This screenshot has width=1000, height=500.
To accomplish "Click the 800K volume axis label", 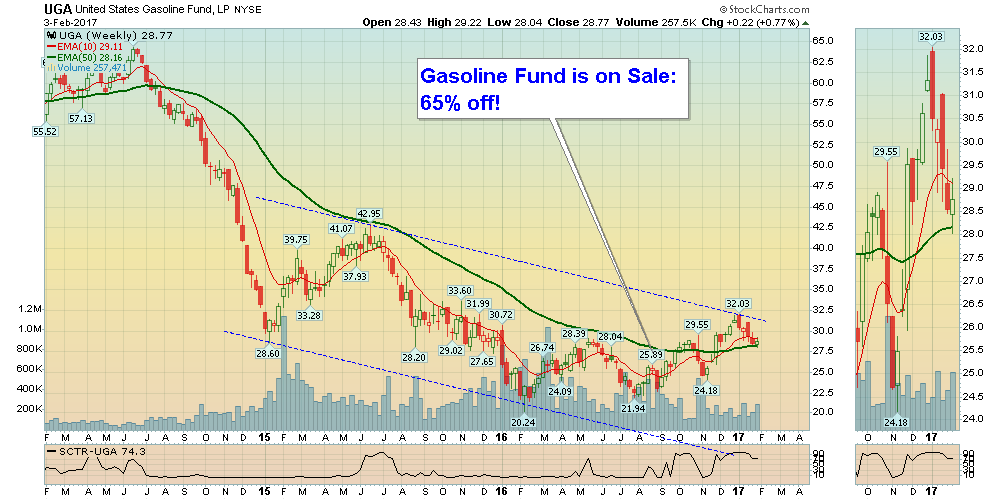I will [30, 349].
